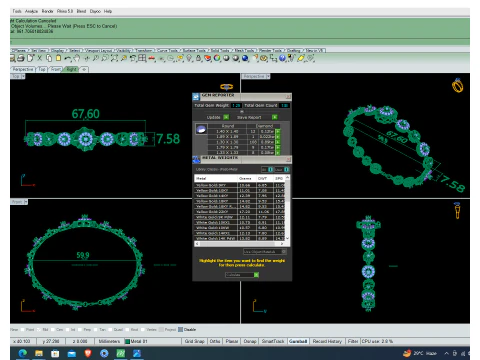Image resolution: width=480 pixels, height=360 pixels.
Task: Click the metal table vertical scrollbar
Action: point(287,208)
